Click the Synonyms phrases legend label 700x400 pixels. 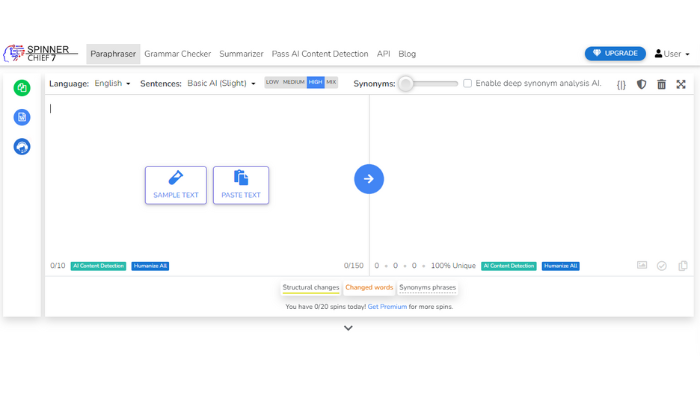(428, 288)
